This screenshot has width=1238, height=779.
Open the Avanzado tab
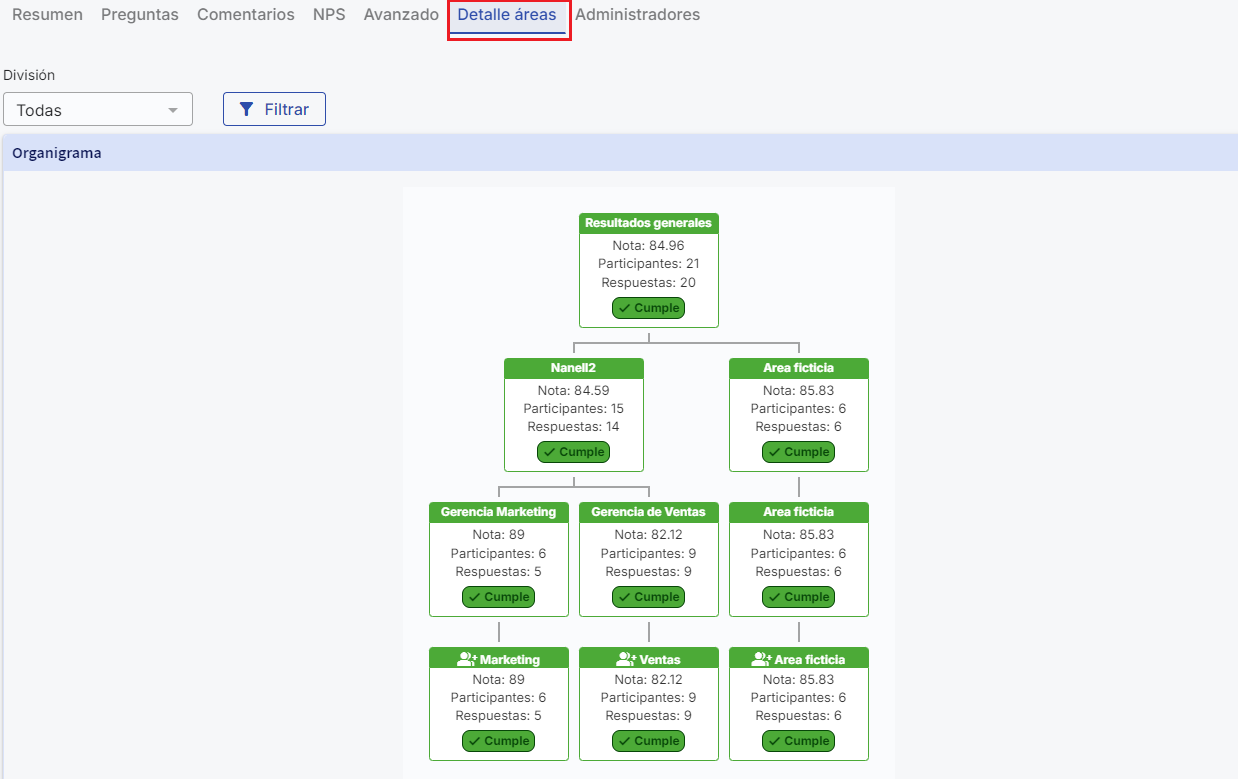click(x=401, y=15)
